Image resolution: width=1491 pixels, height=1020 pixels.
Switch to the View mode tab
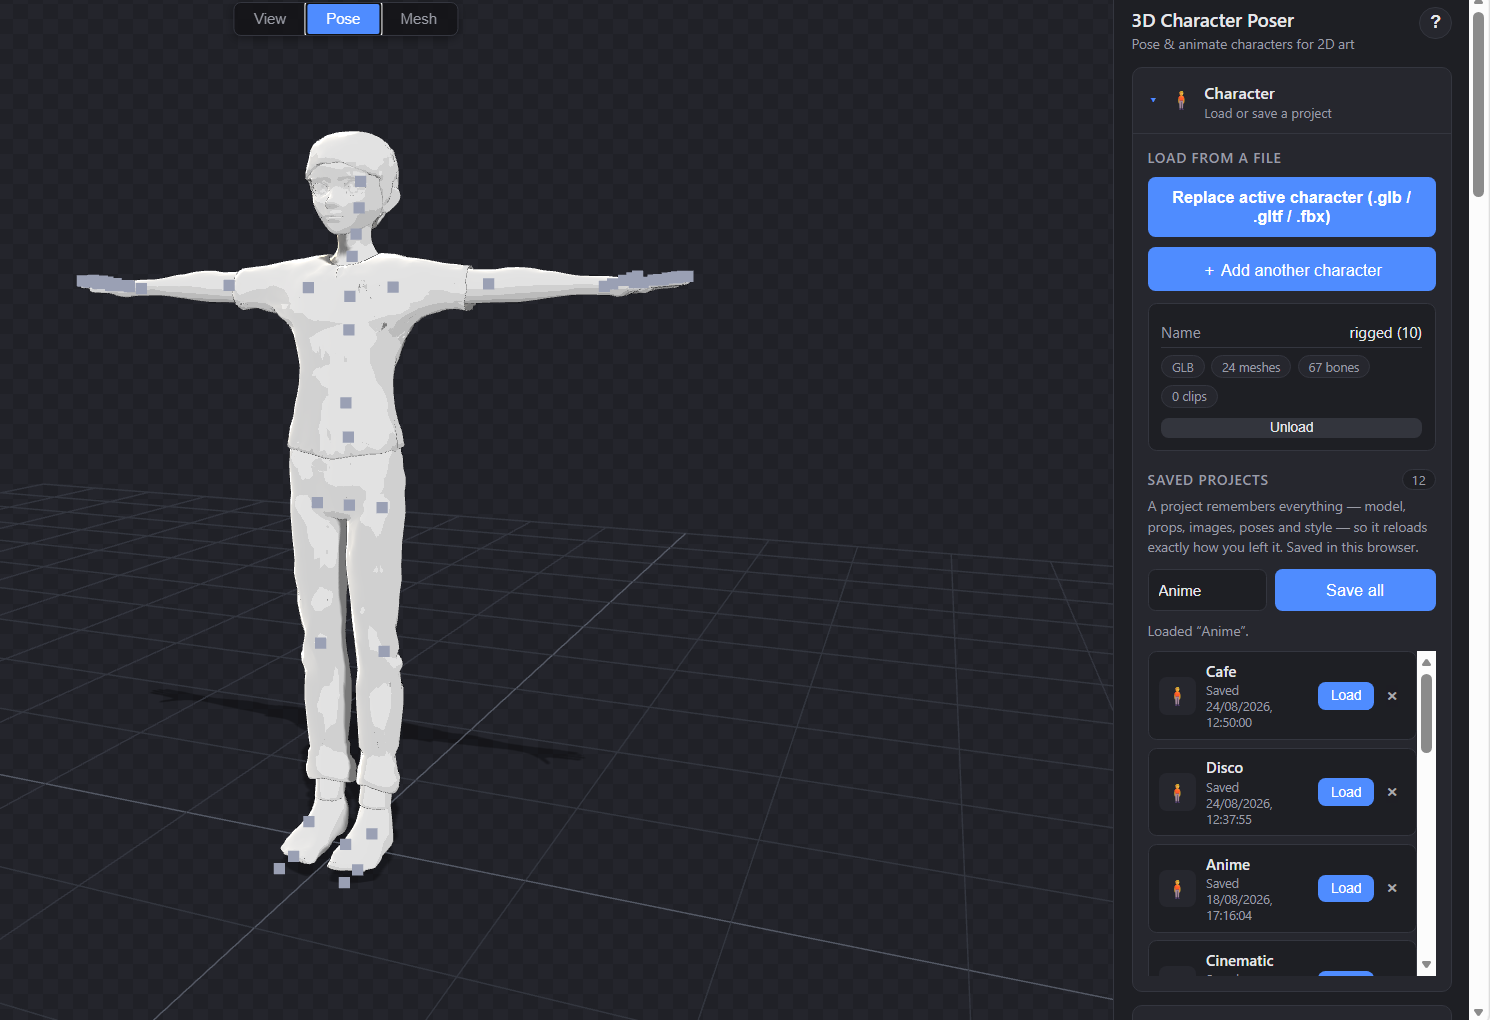270,19
